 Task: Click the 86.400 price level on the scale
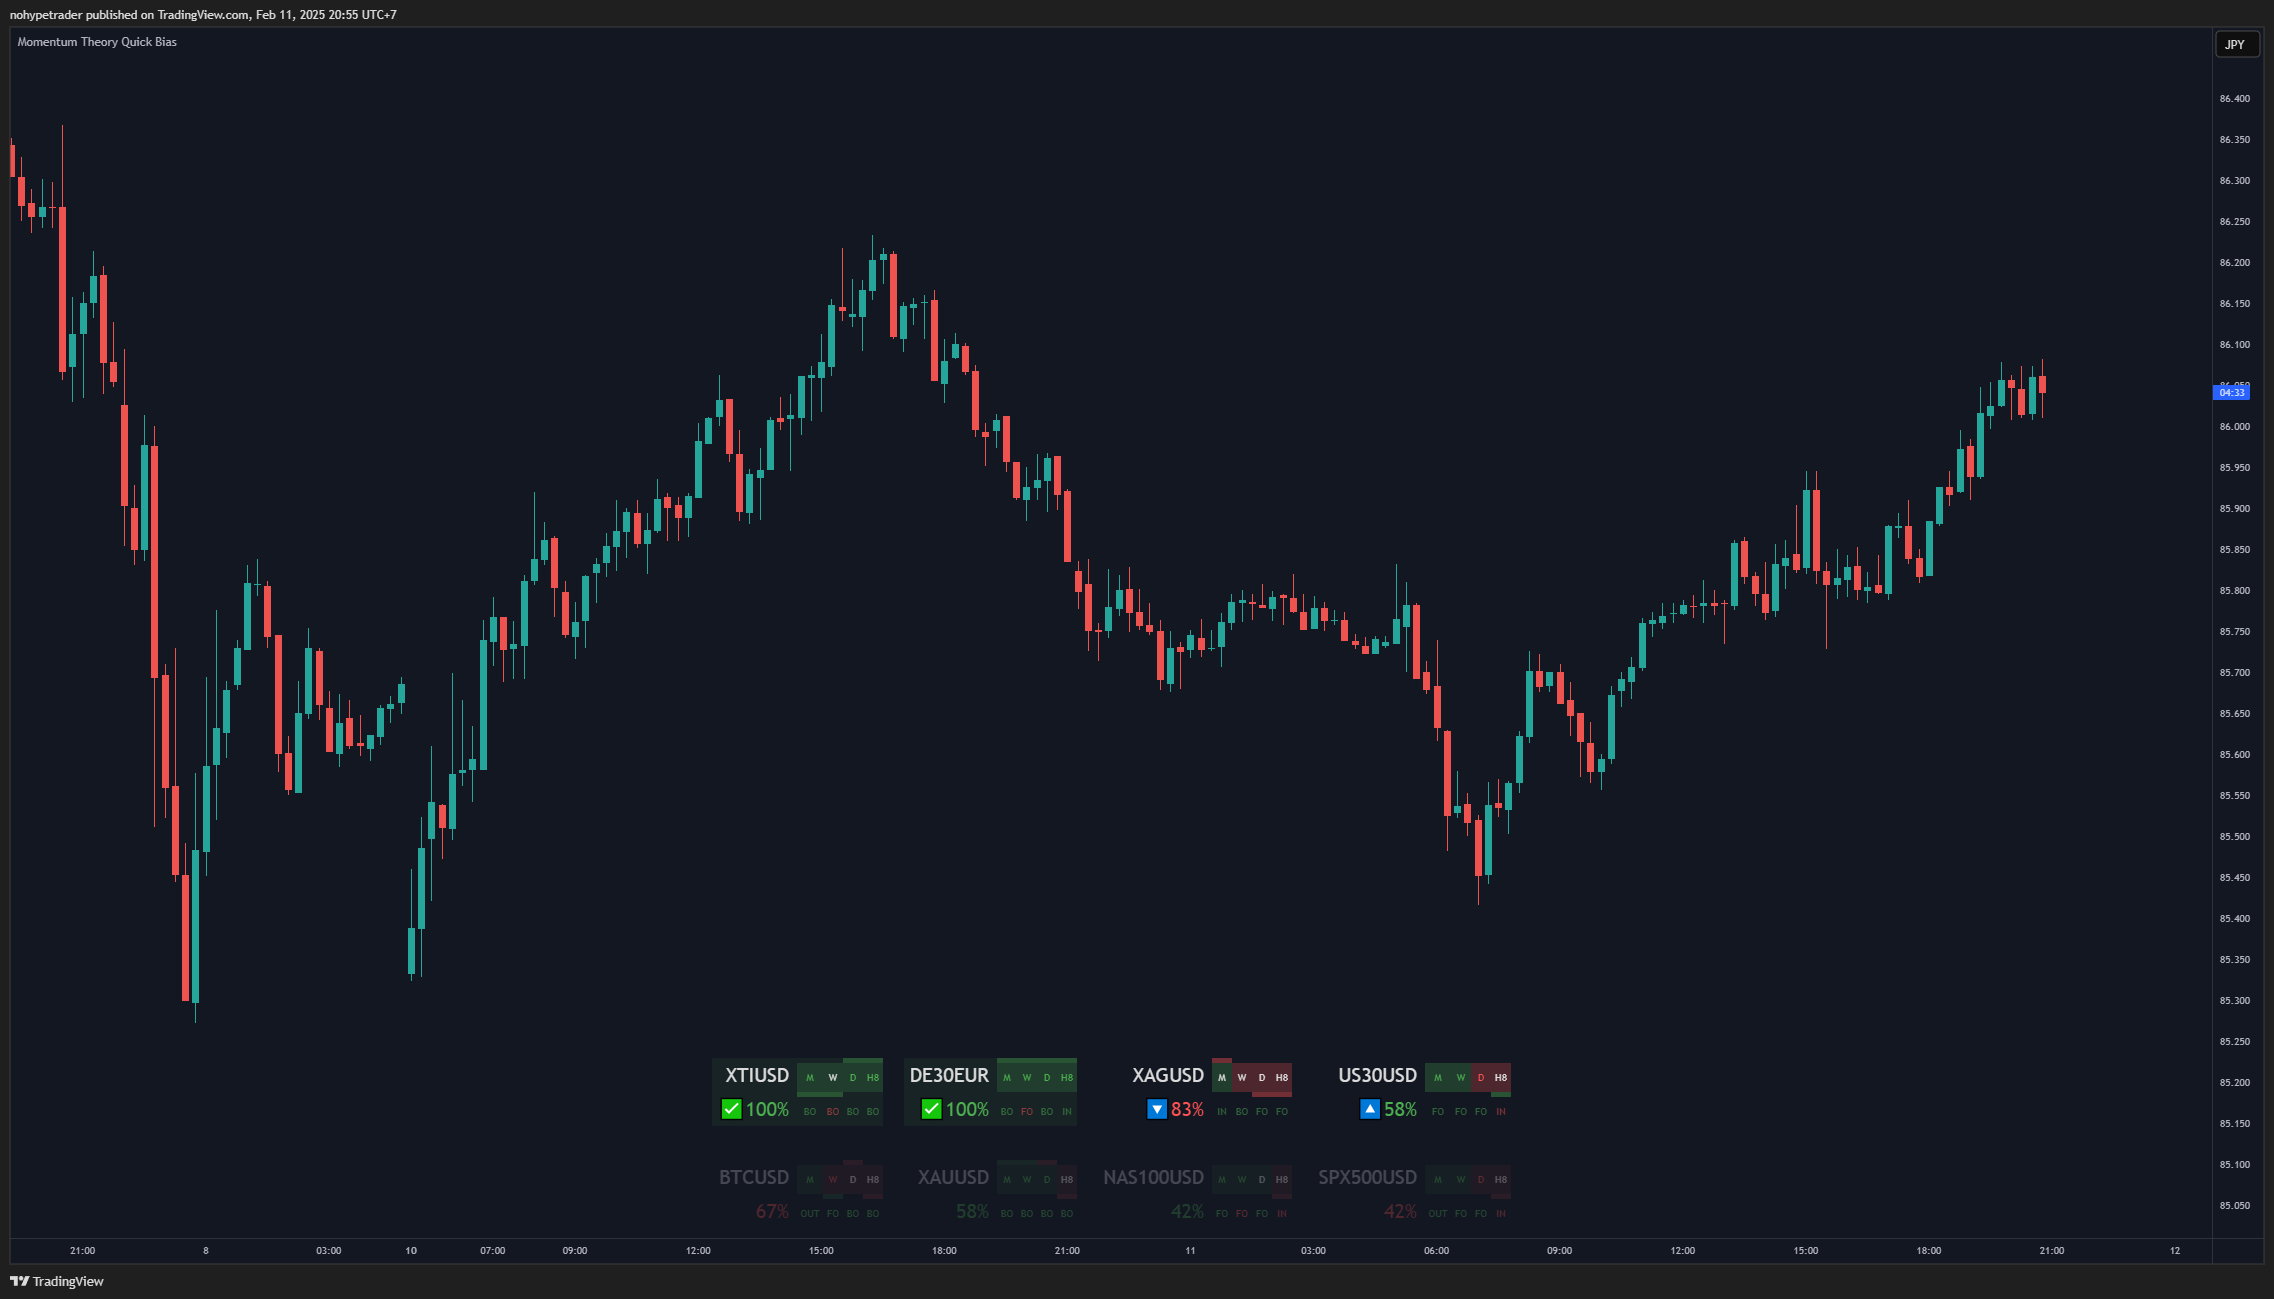(x=2234, y=98)
